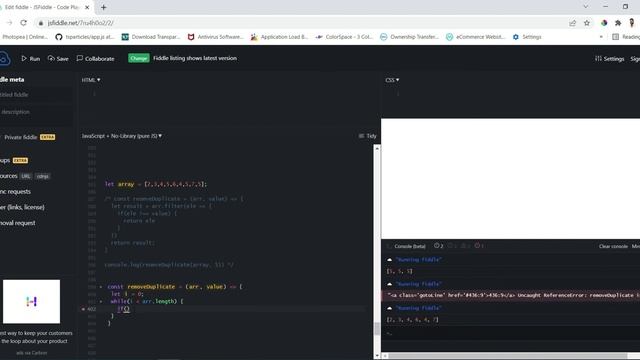Viewport: 640px width, 360px height.
Task: Click the JSFiddle cloud logo
Action: pos(4,58)
